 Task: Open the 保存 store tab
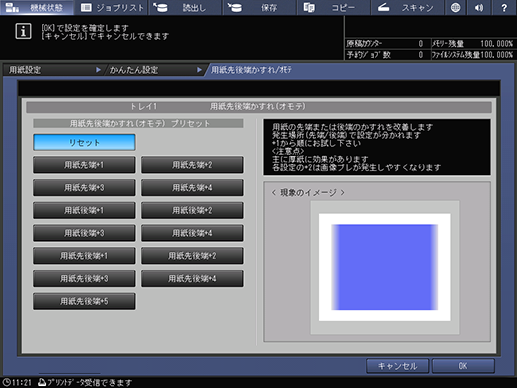pos(260,7)
